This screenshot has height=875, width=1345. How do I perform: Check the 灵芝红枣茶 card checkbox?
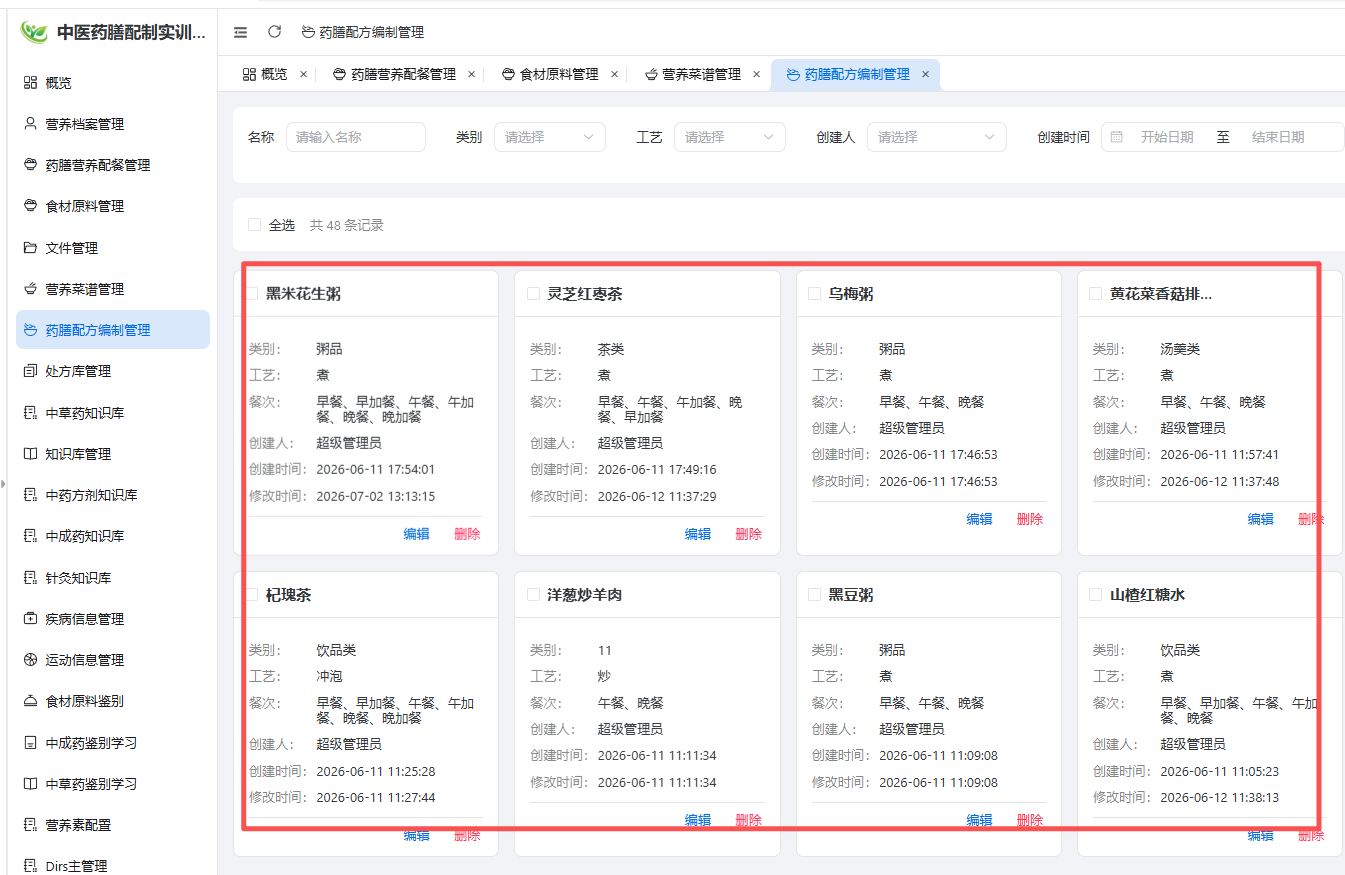[x=534, y=293]
